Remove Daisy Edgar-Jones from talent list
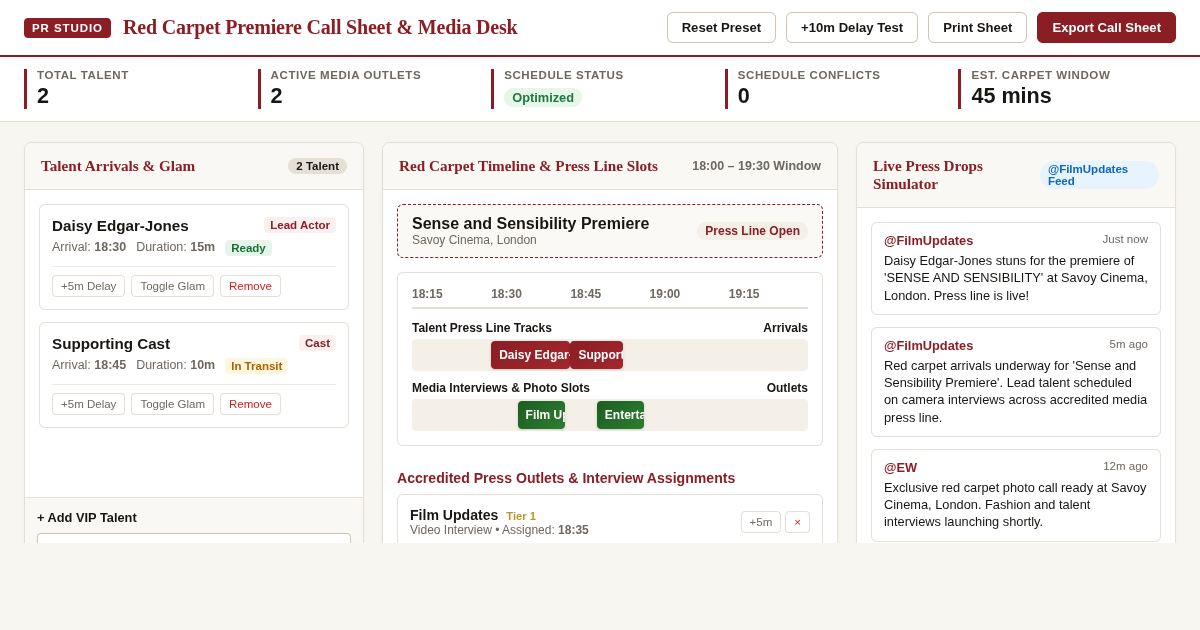Image resolution: width=1200 pixels, height=630 pixels. pos(250,286)
